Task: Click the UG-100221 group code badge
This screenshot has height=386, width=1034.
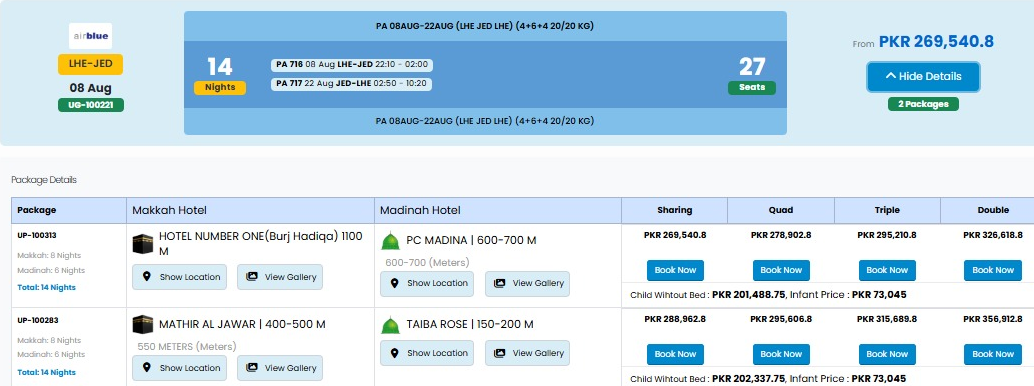Action: pyautogui.click(x=91, y=105)
